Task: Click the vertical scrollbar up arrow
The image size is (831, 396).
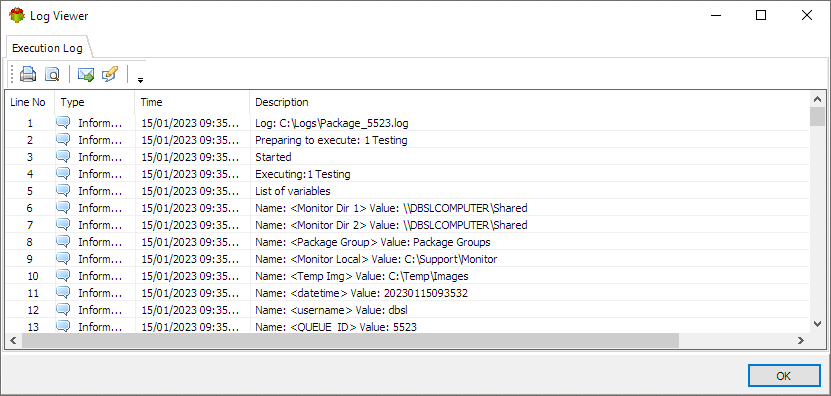Action: coord(817,99)
